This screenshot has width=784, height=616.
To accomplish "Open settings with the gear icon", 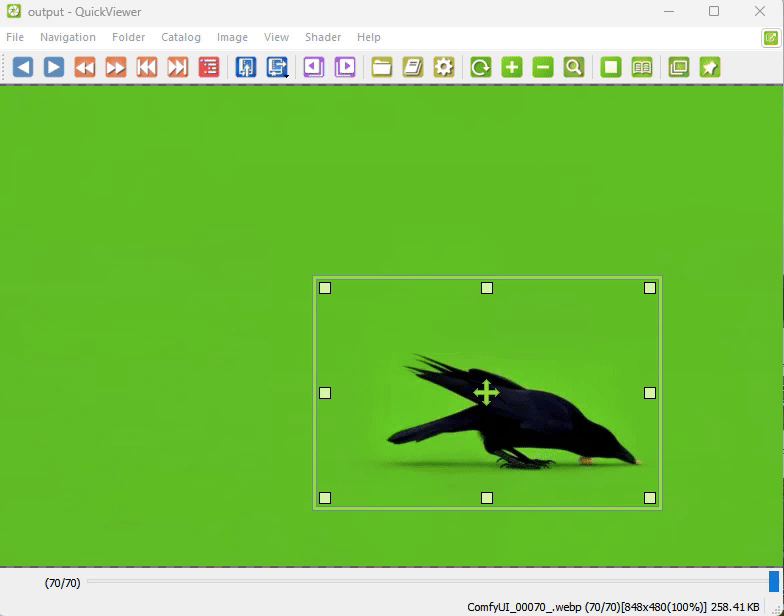I will (x=444, y=67).
